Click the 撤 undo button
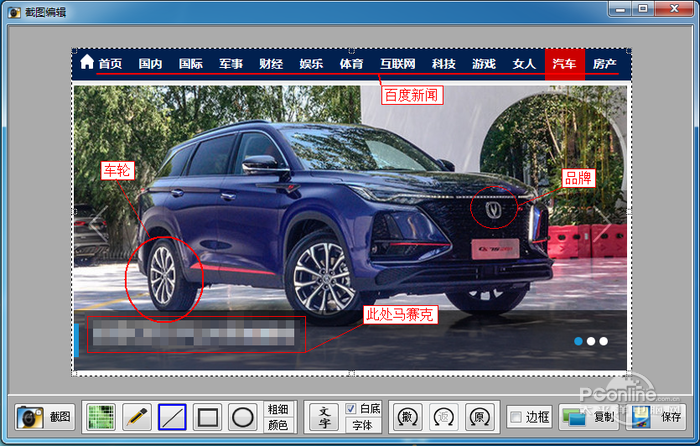 click(x=407, y=417)
